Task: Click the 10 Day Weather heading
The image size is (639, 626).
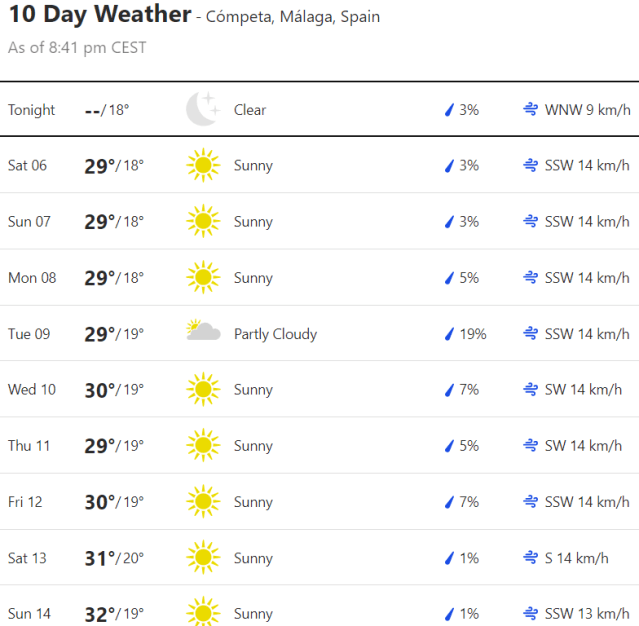Action: tap(99, 15)
